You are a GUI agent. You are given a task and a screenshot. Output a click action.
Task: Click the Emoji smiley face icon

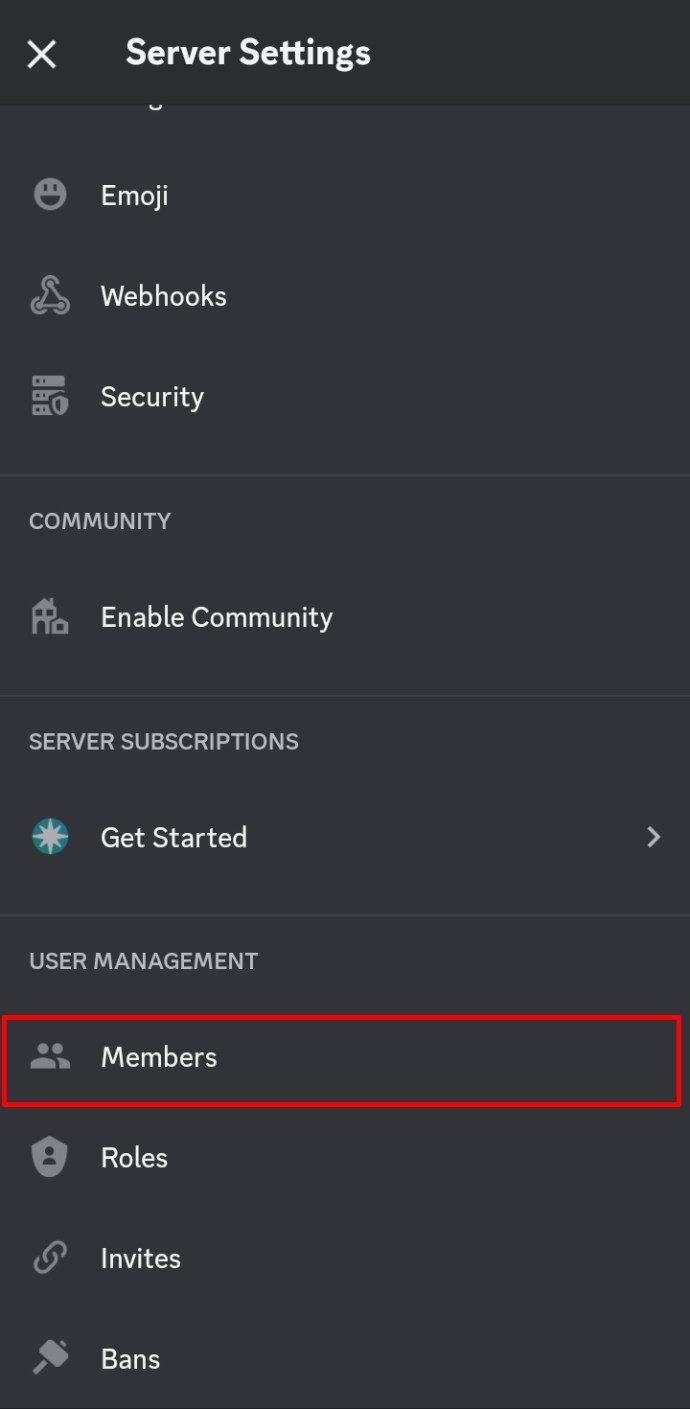tap(50, 195)
